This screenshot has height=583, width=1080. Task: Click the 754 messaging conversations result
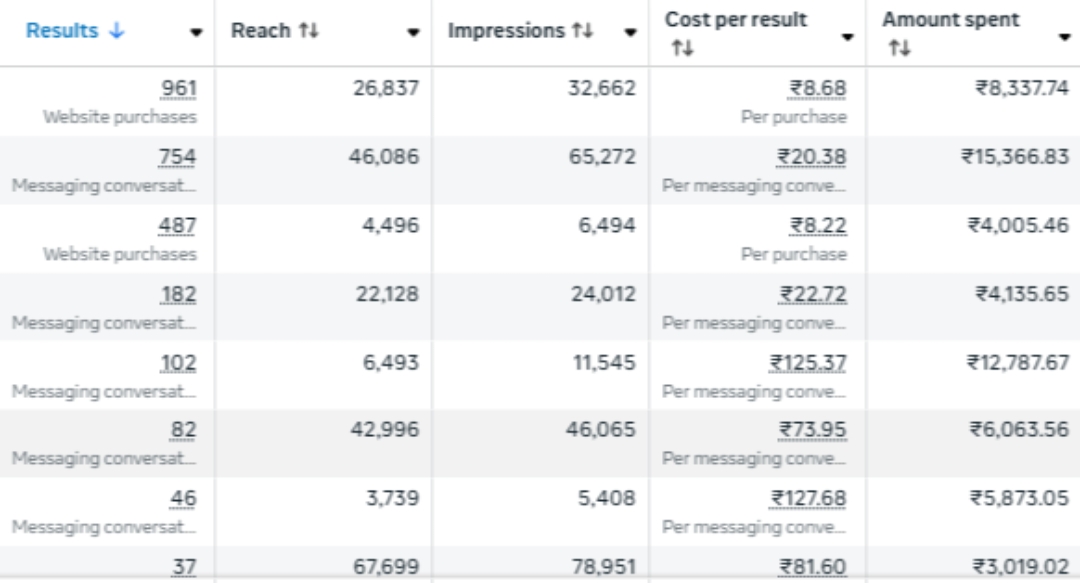pos(177,157)
